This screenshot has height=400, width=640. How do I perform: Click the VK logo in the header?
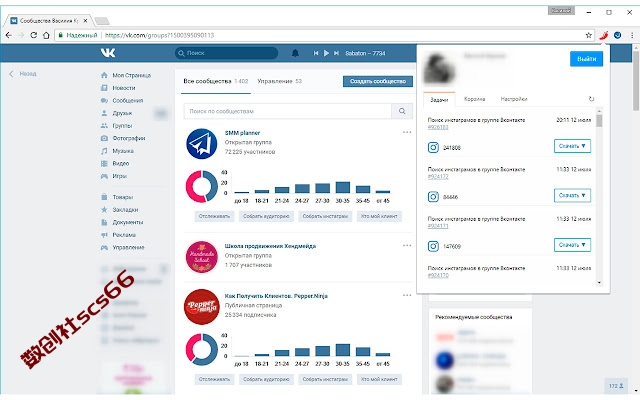tap(108, 53)
